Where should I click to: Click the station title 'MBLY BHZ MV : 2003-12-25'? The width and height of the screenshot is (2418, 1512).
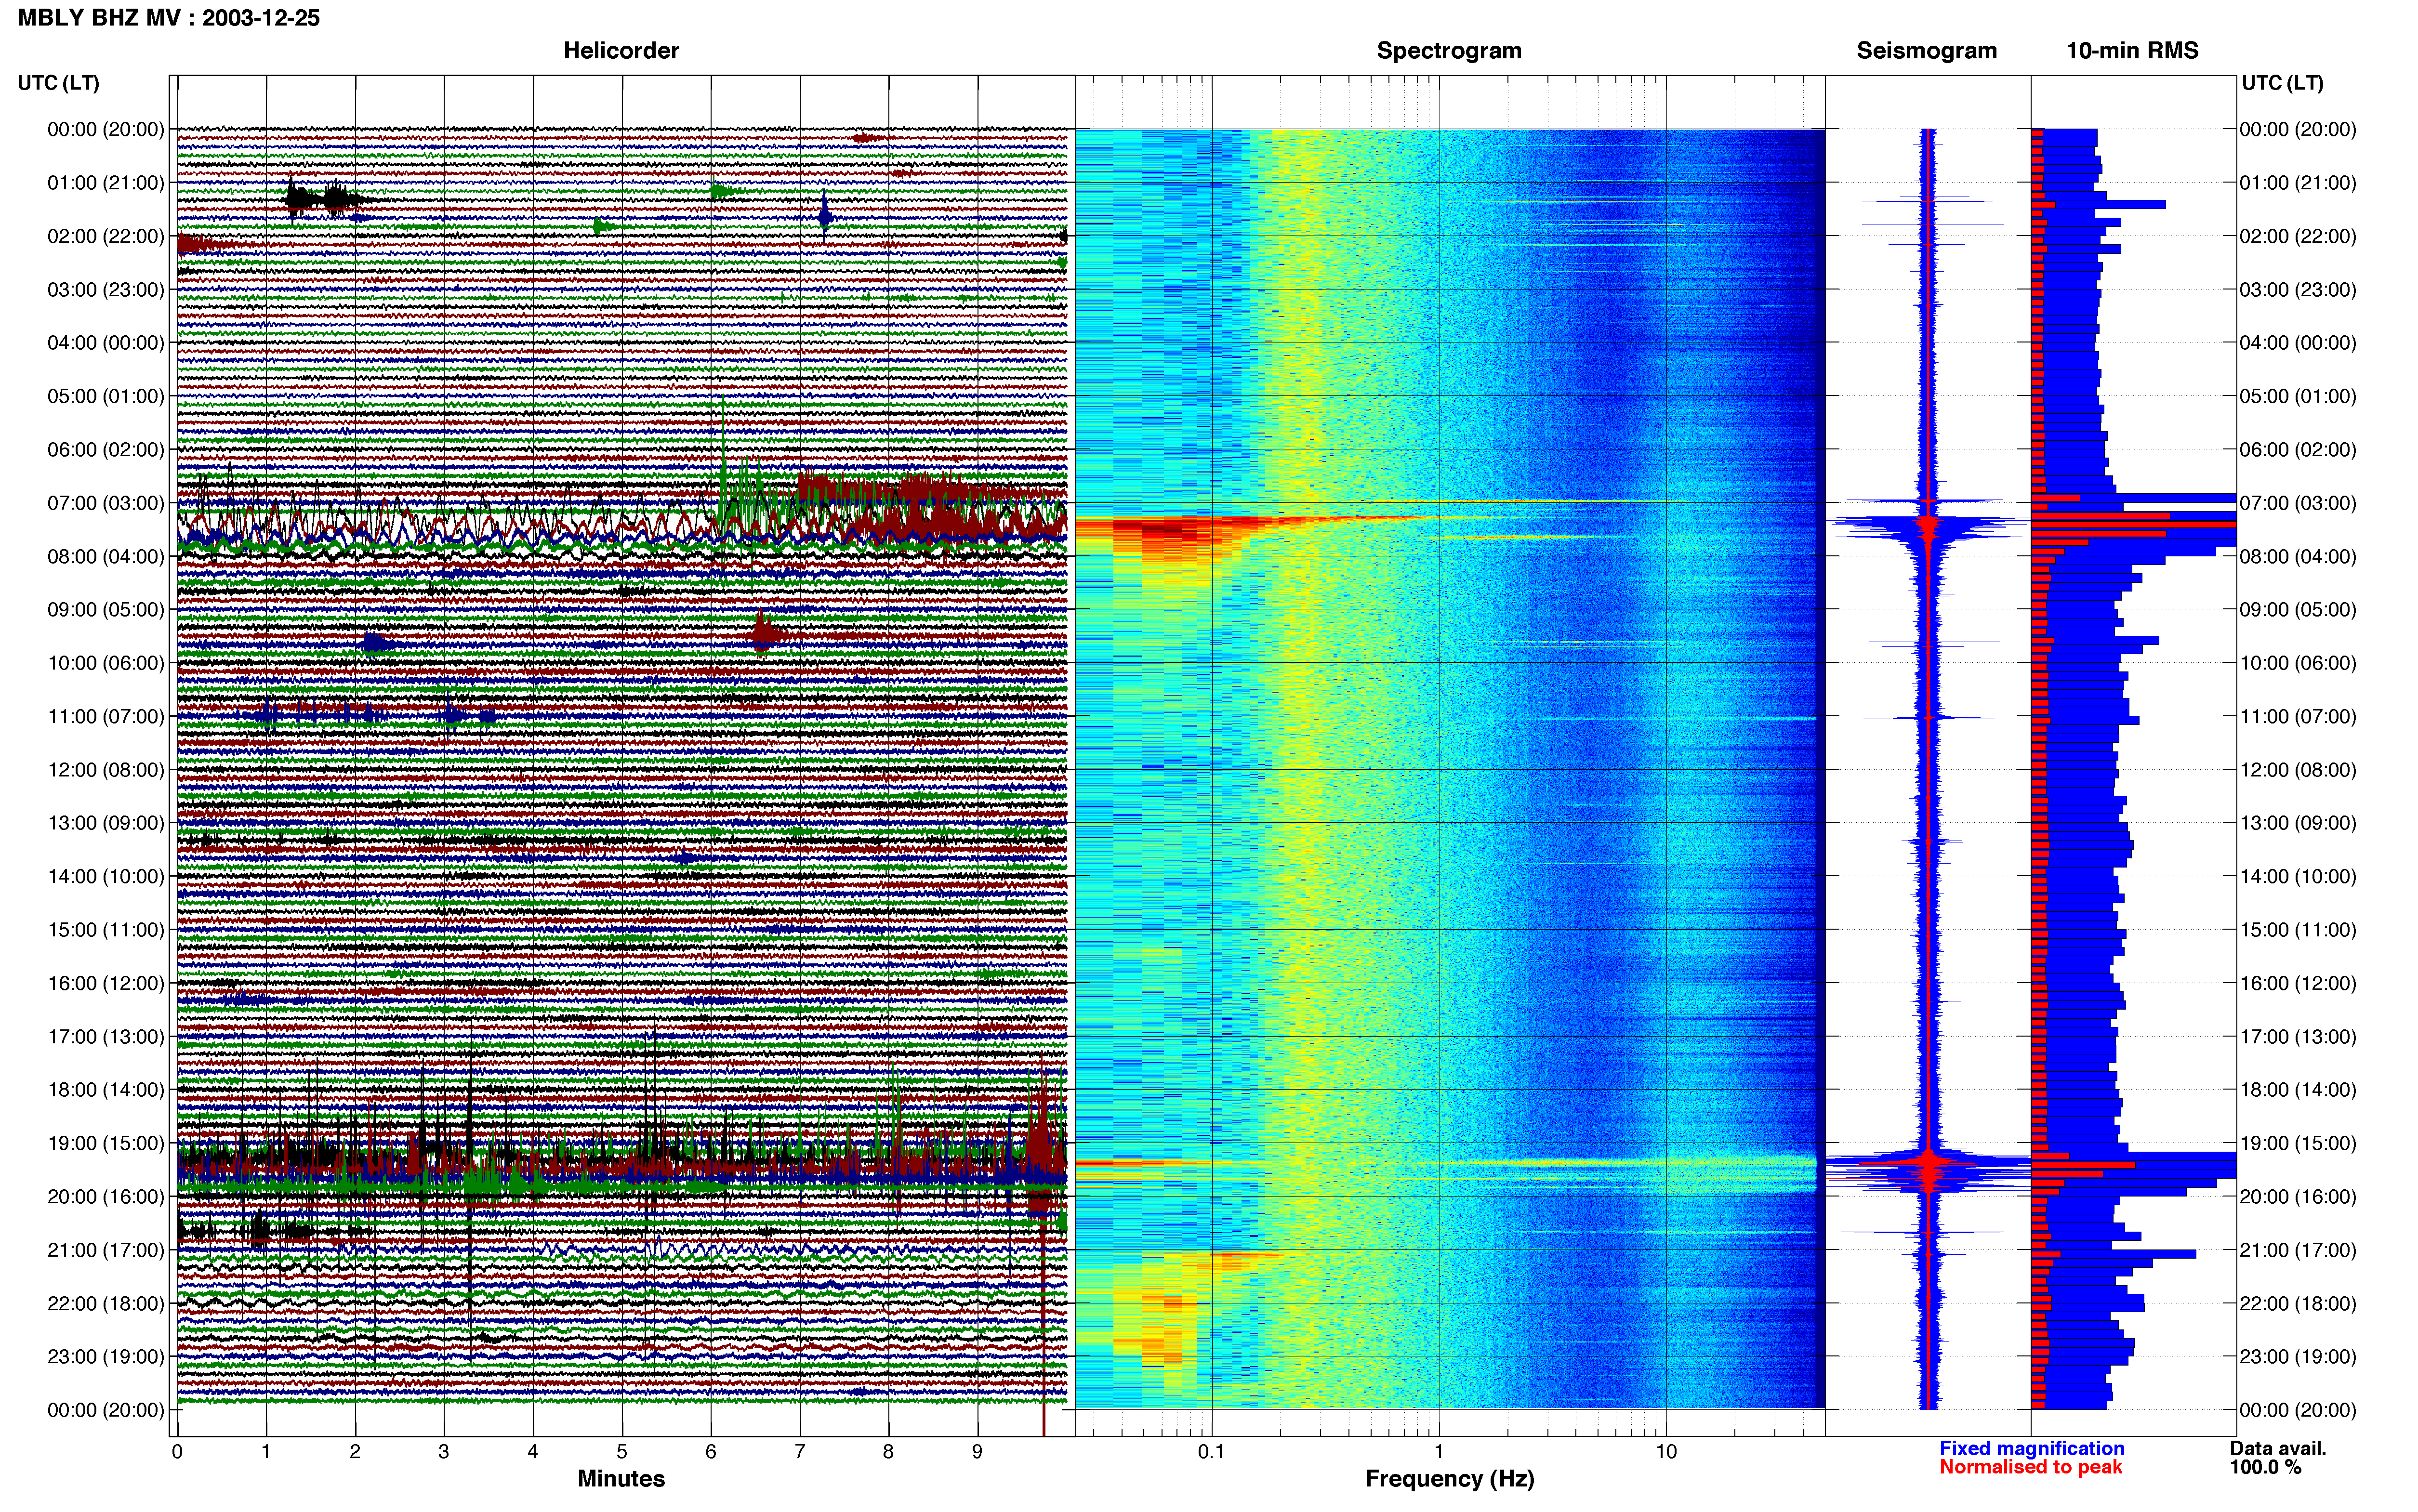point(169,17)
